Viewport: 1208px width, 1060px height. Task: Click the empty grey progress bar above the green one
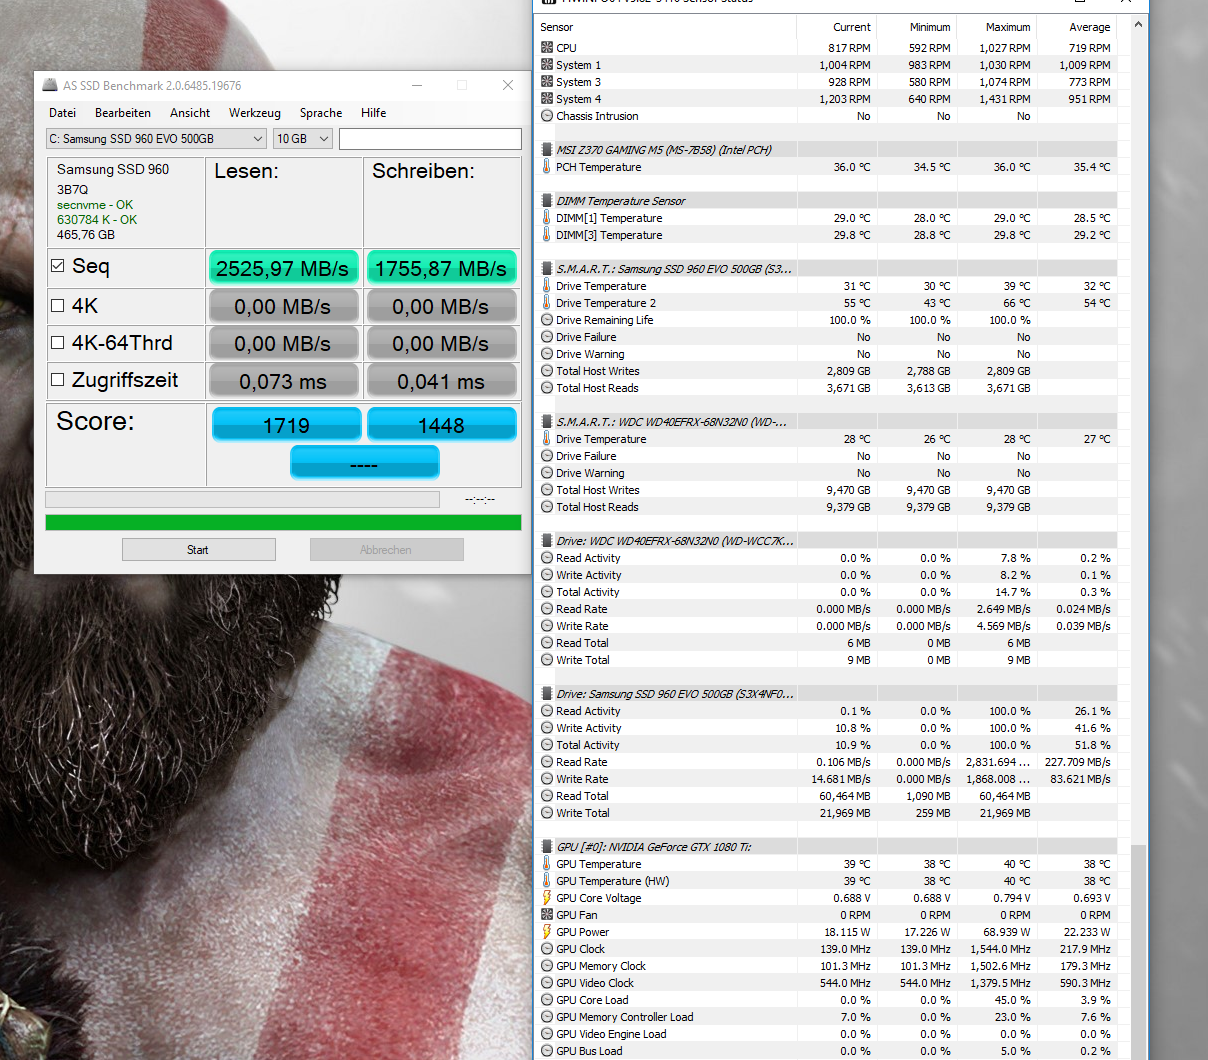(242, 499)
